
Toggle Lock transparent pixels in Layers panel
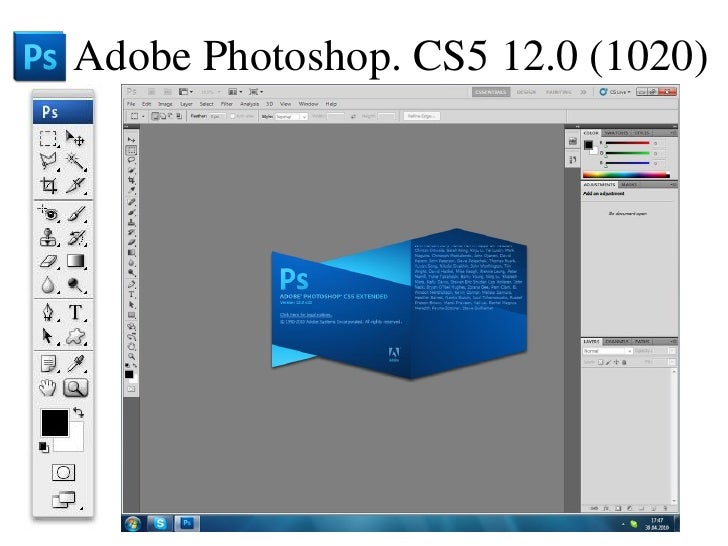click(x=600, y=362)
